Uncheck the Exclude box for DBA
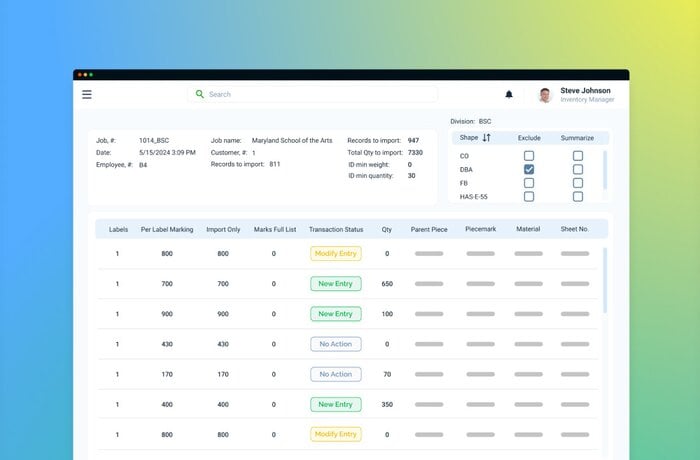 click(x=529, y=170)
